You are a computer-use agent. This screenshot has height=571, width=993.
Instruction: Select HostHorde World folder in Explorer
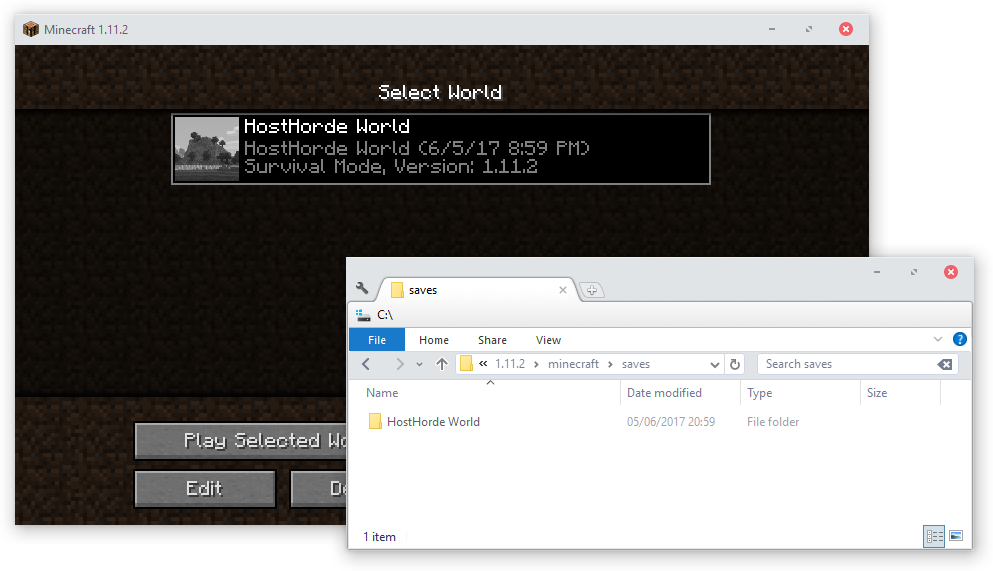click(433, 422)
